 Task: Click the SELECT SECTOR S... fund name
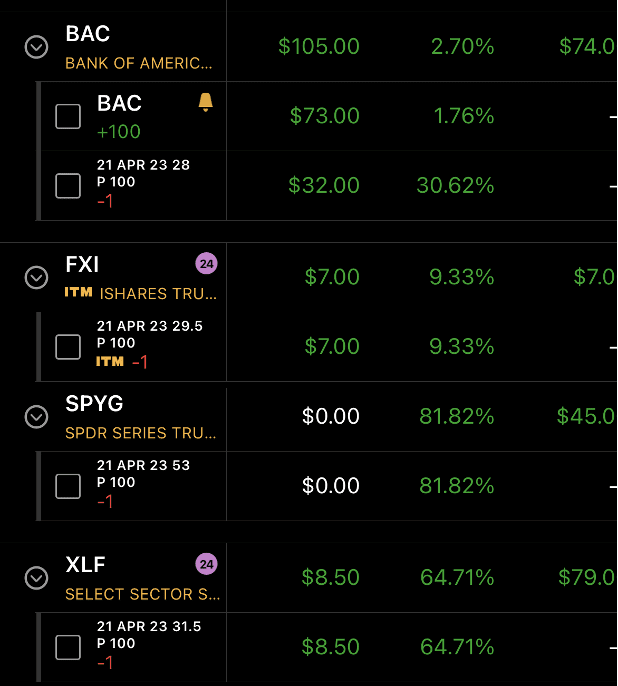(x=142, y=594)
